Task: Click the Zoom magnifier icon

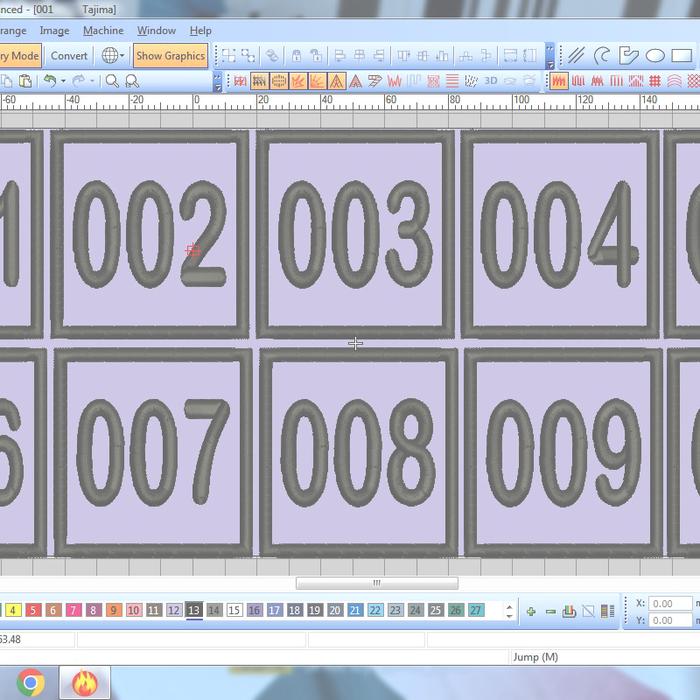Action: [x=112, y=81]
